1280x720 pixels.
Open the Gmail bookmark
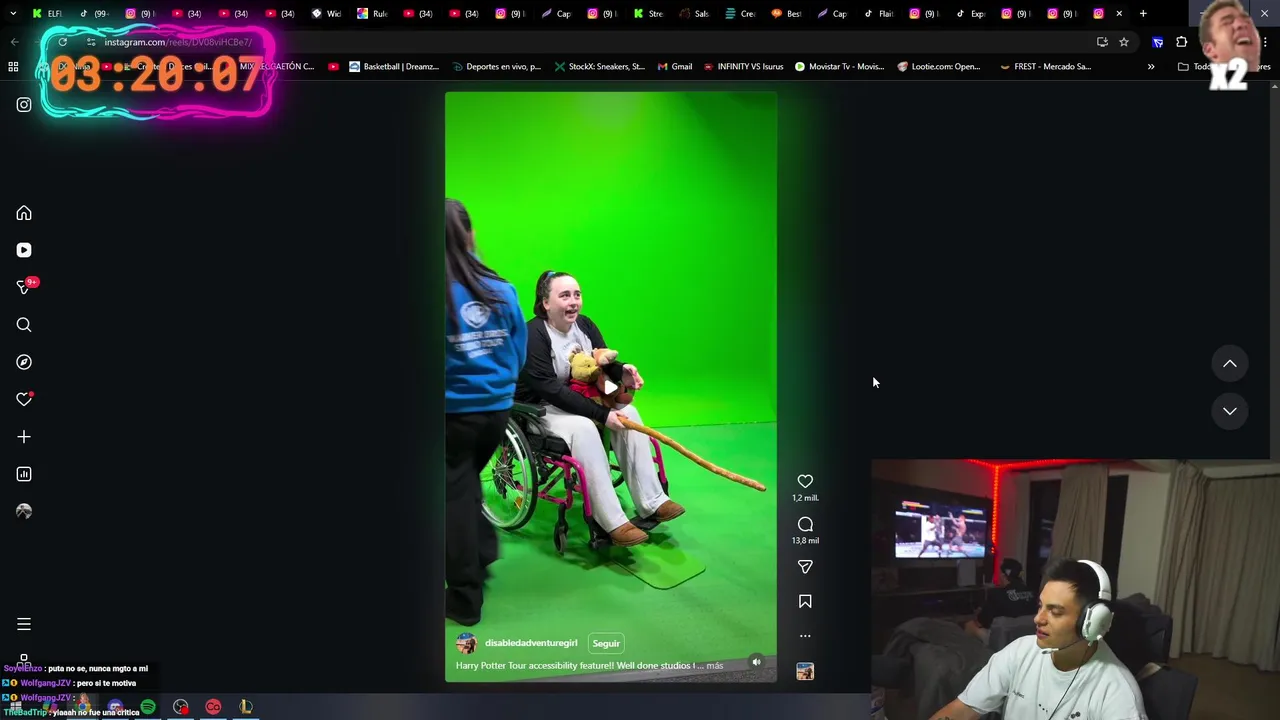[675, 66]
